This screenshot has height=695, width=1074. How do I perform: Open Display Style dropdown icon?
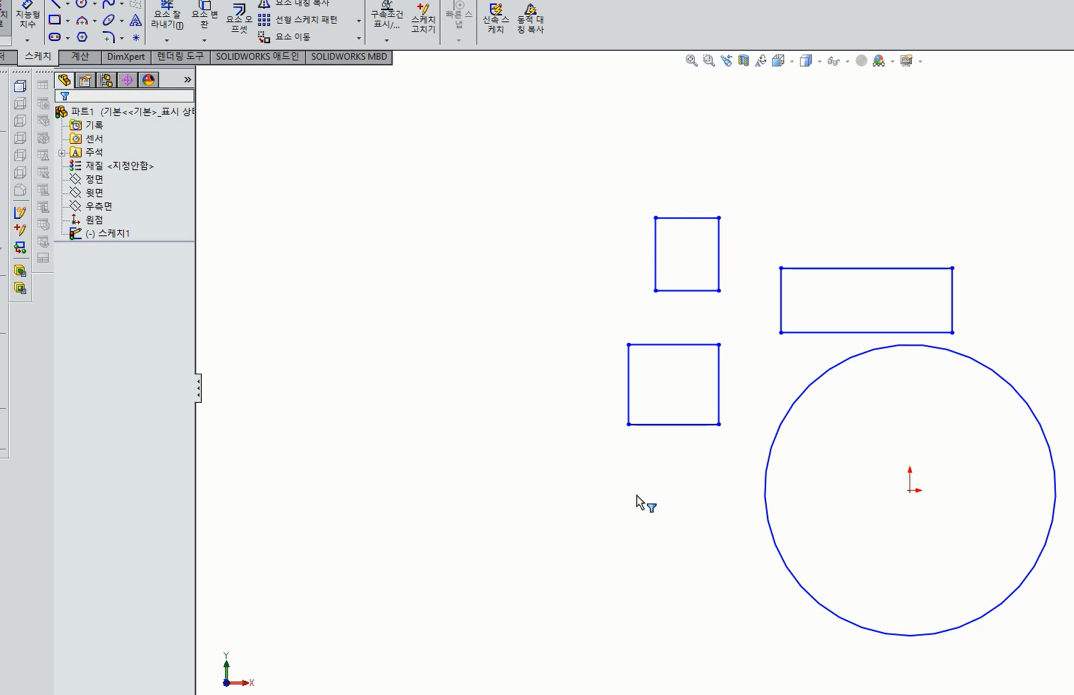tap(806, 61)
